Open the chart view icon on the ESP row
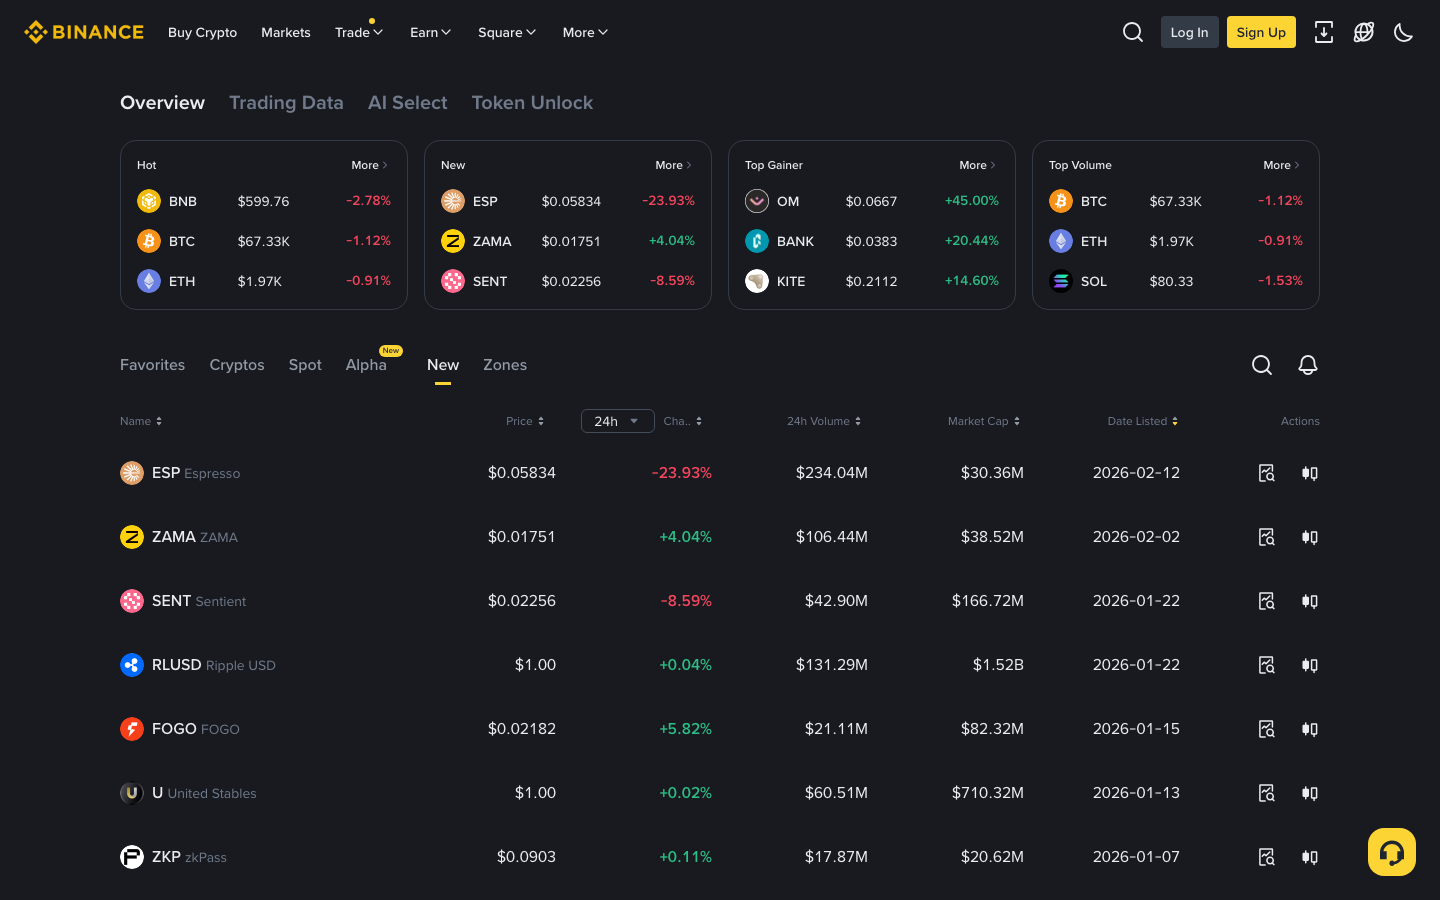Viewport: 1440px width, 900px height. (x=1266, y=473)
